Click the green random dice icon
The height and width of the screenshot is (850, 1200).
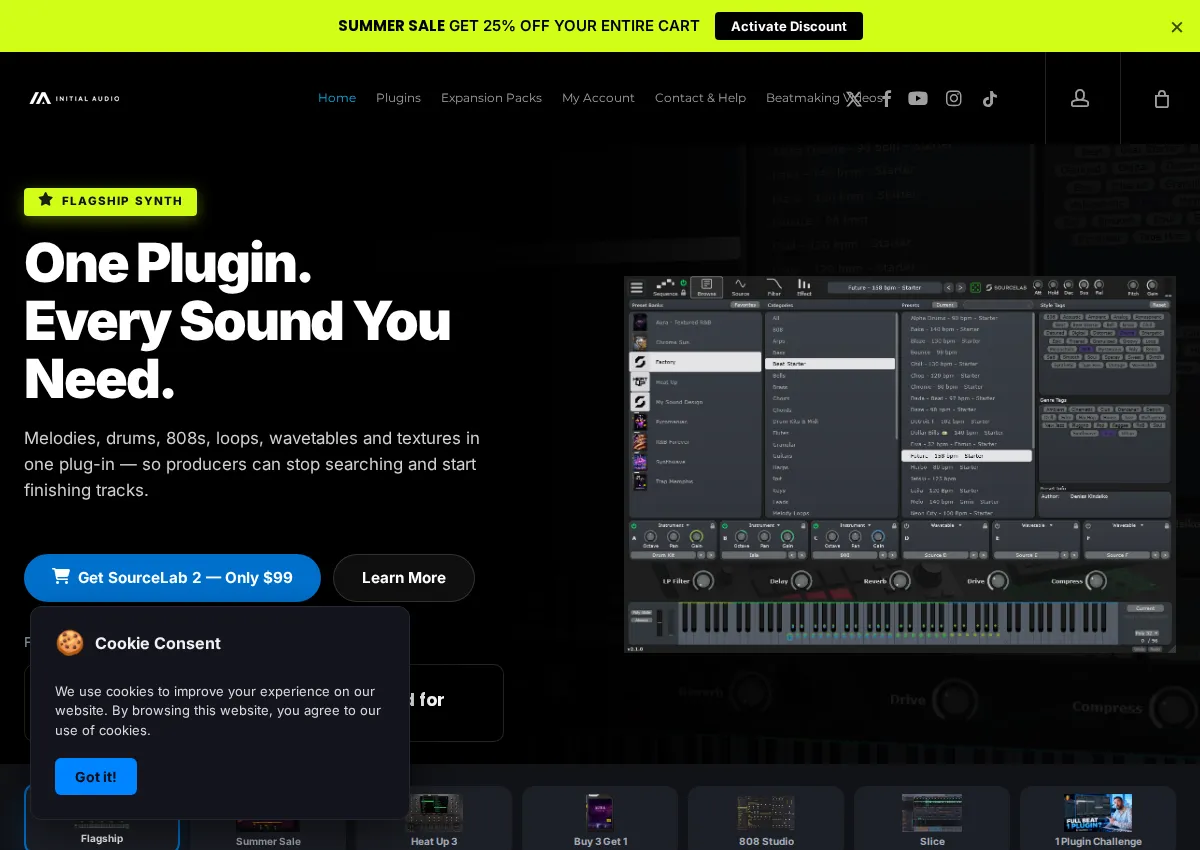975,287
